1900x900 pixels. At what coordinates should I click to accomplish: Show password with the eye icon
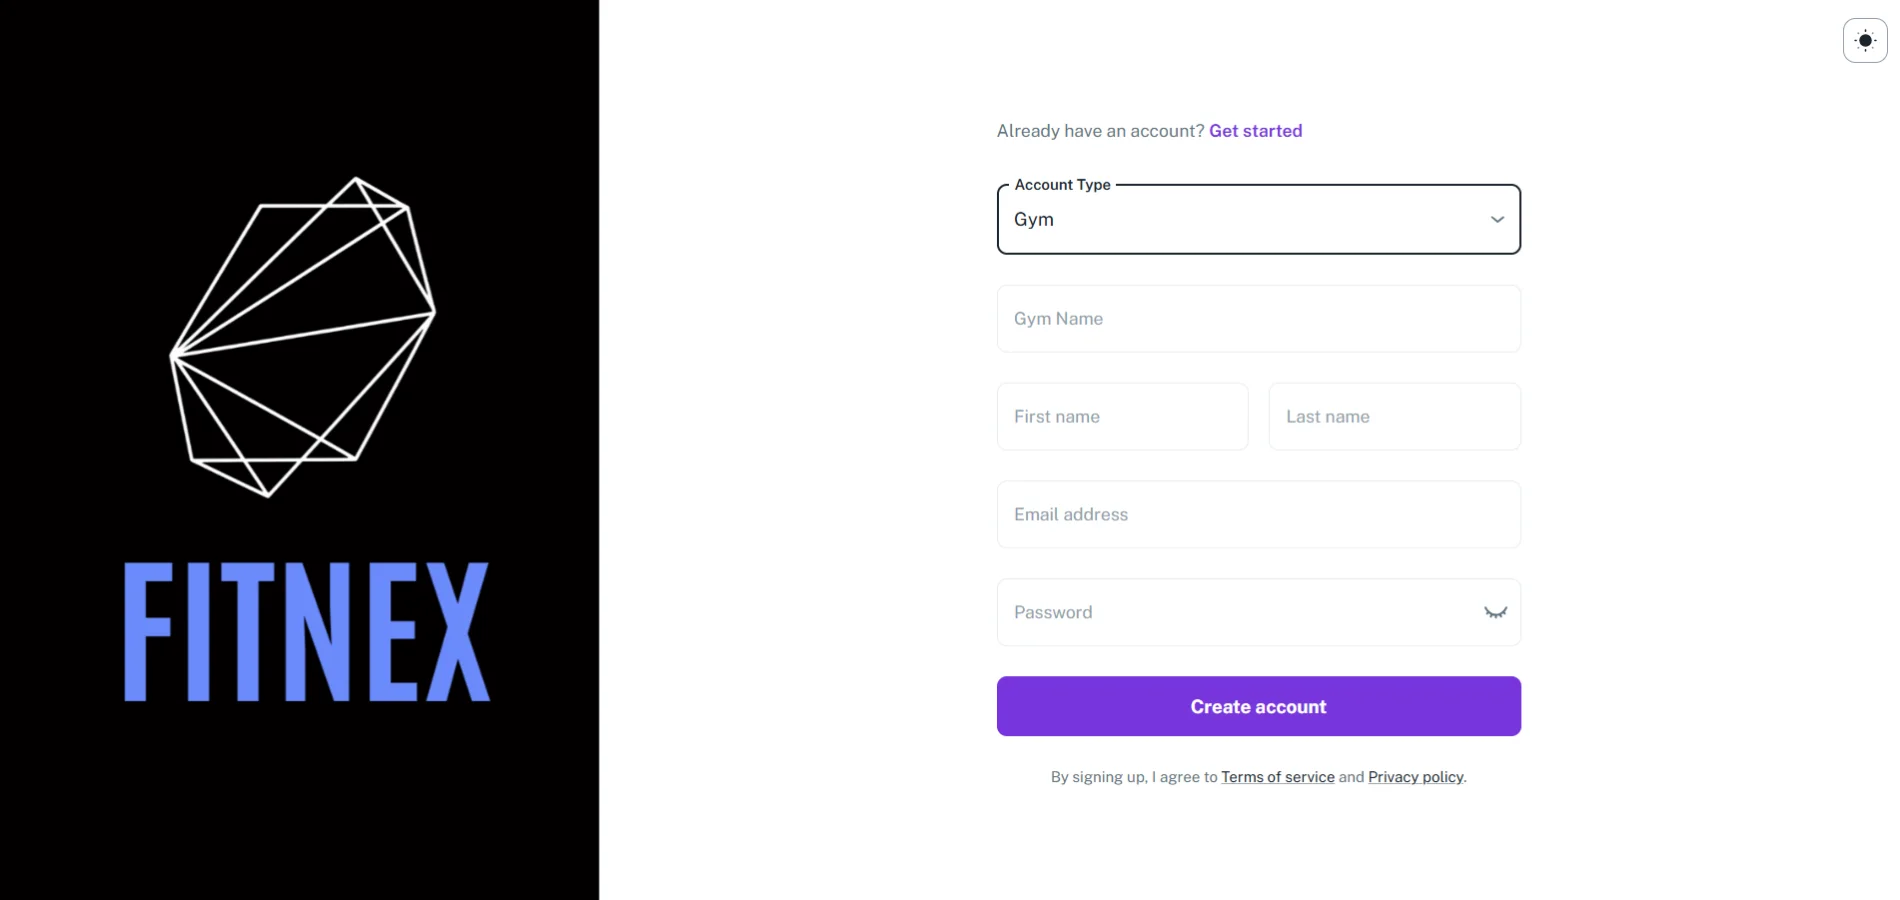[x=1495, y=612]
